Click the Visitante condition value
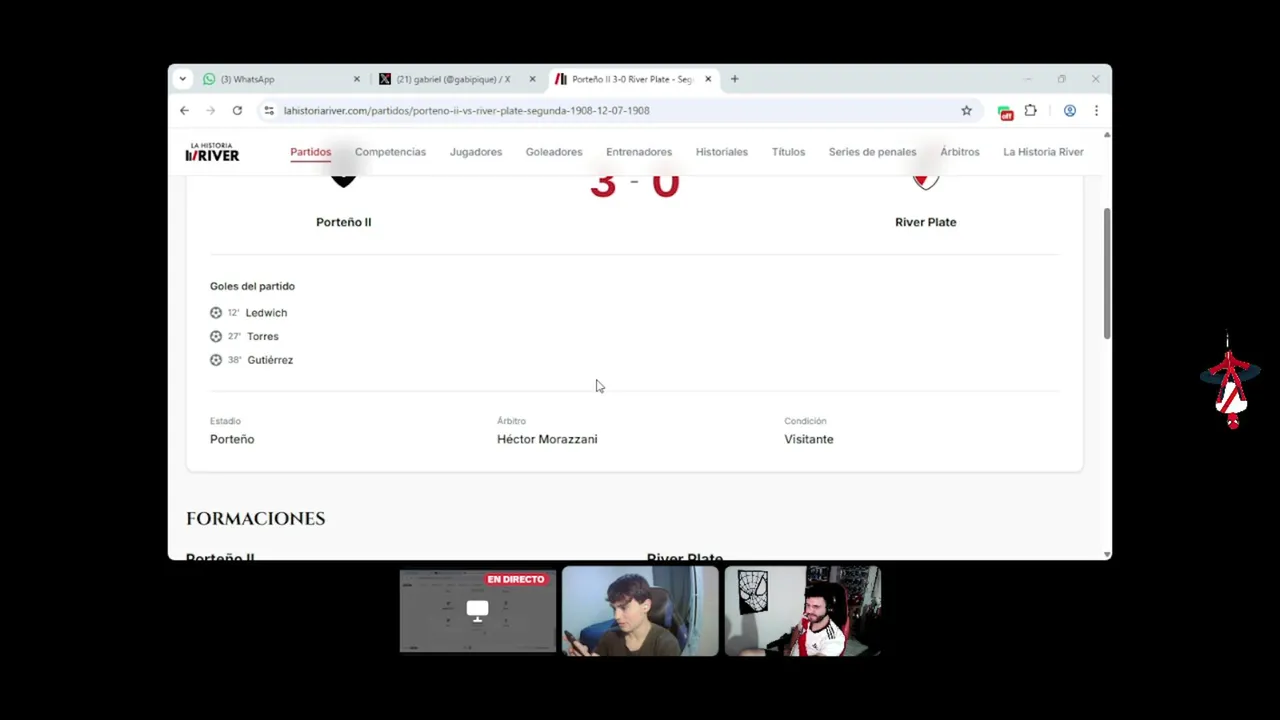Screen dimensions: 1280x720 click(808, 439)
